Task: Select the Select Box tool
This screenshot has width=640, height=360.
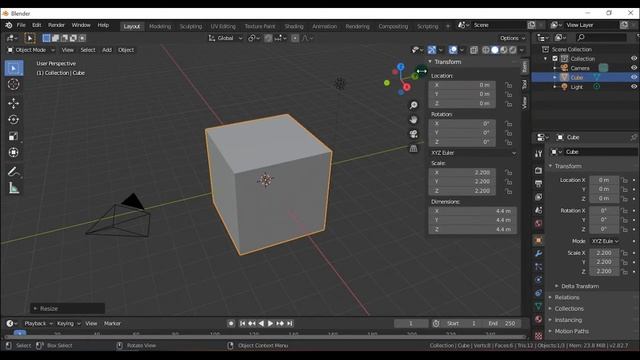Action: (x=14, y=68)
